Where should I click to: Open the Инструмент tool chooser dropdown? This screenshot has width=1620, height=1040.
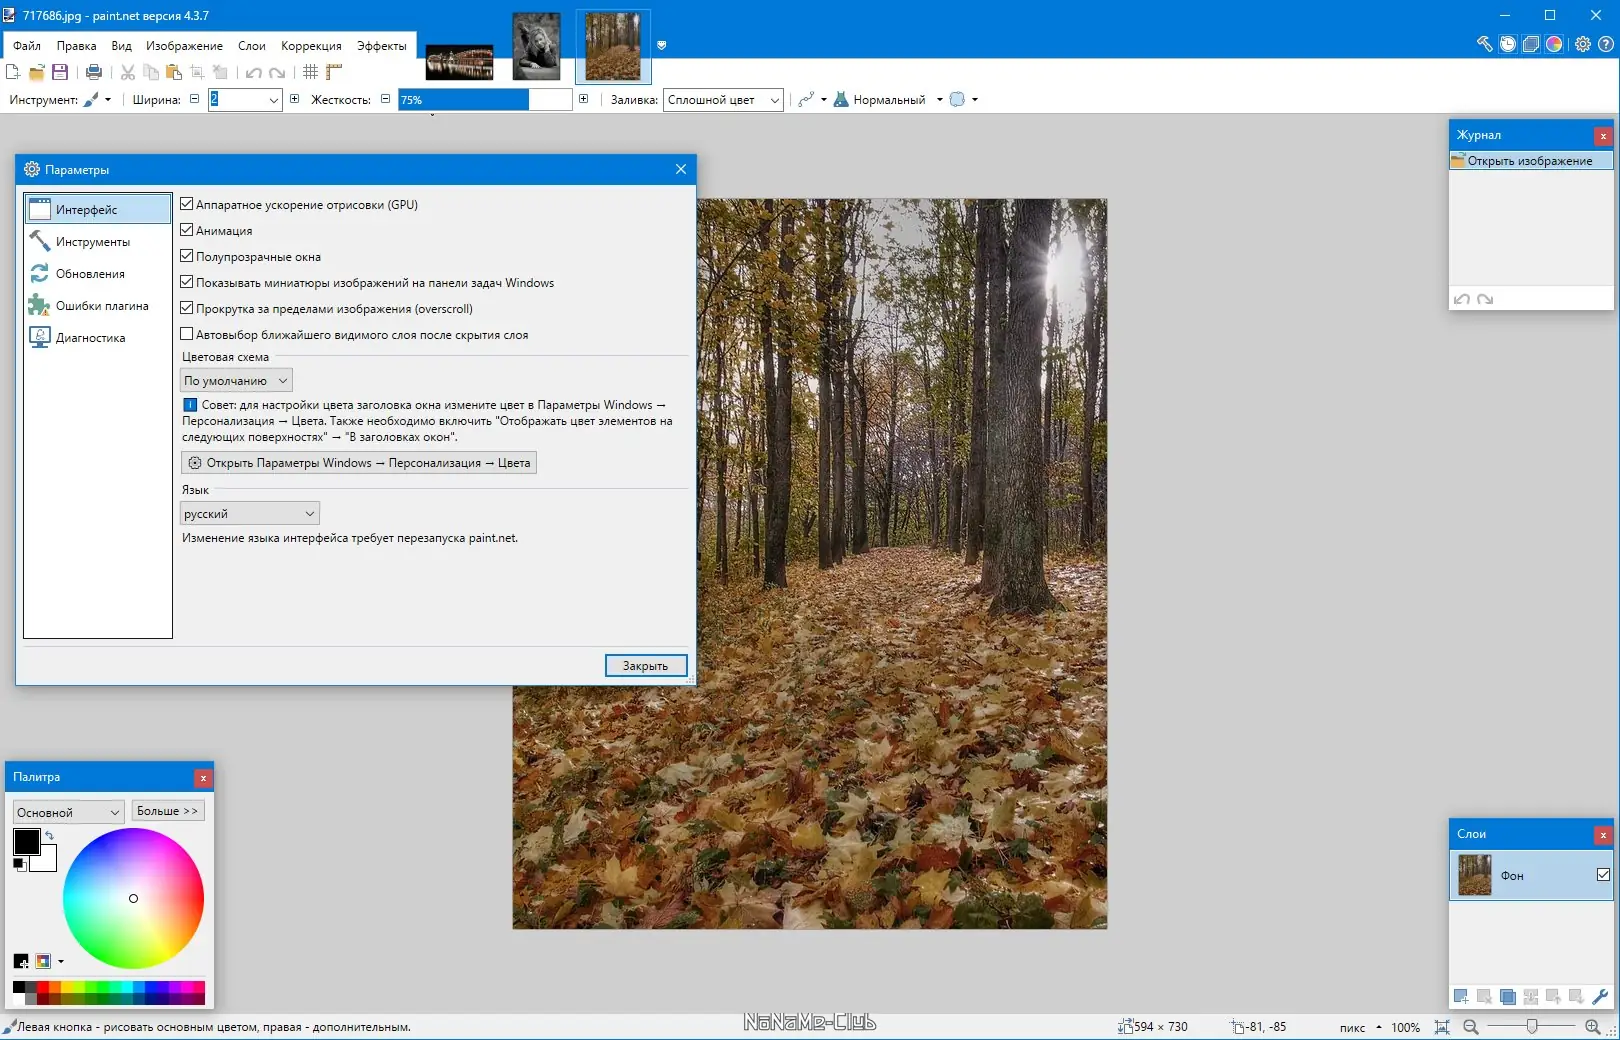[97, 100]
